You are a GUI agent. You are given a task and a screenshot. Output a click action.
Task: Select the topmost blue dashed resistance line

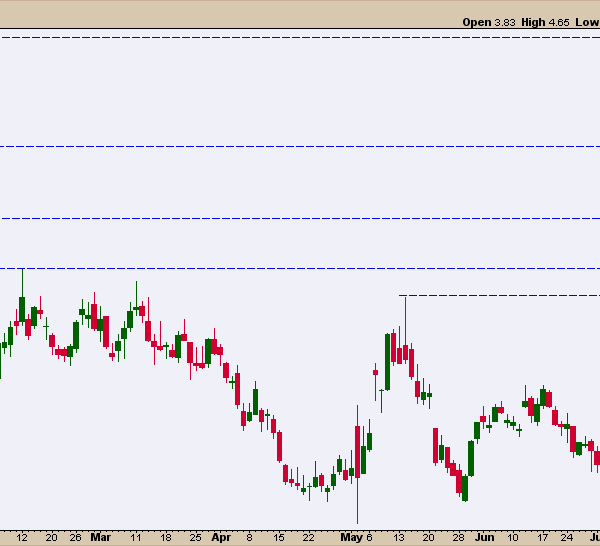[x=300, y=37]
